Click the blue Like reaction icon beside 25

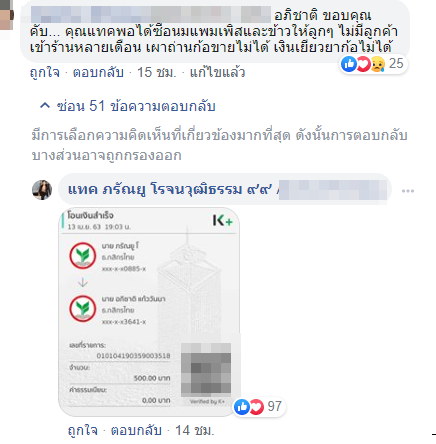(349, 63)
